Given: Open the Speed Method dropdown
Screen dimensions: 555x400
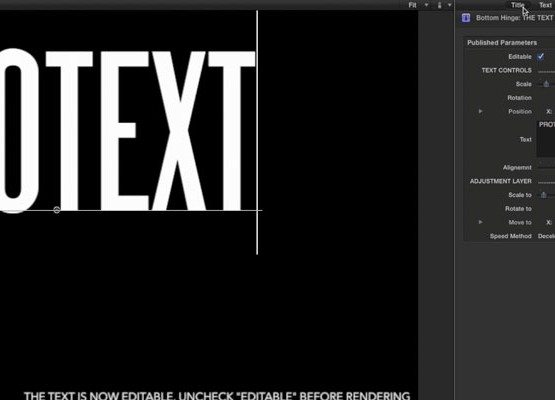Looking at the screenshot, I should (546, 236).
